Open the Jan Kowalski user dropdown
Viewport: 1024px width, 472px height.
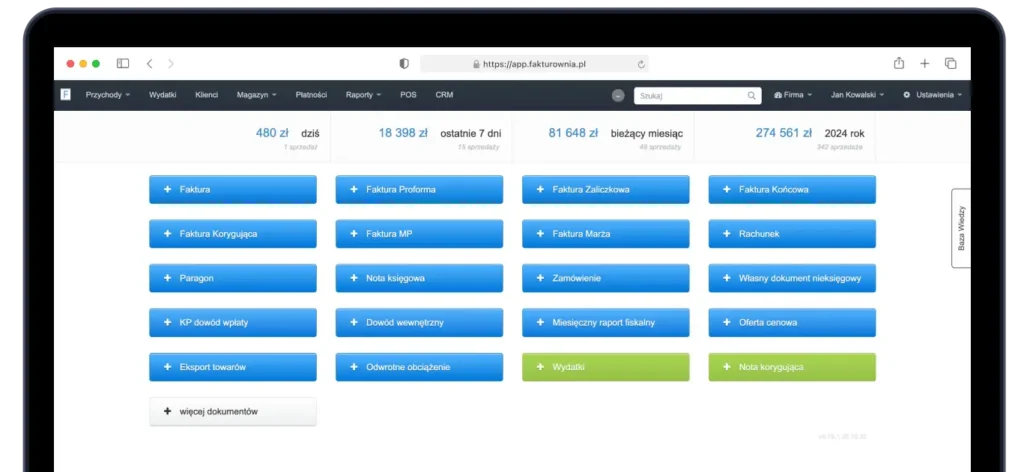tap(857, 95)
